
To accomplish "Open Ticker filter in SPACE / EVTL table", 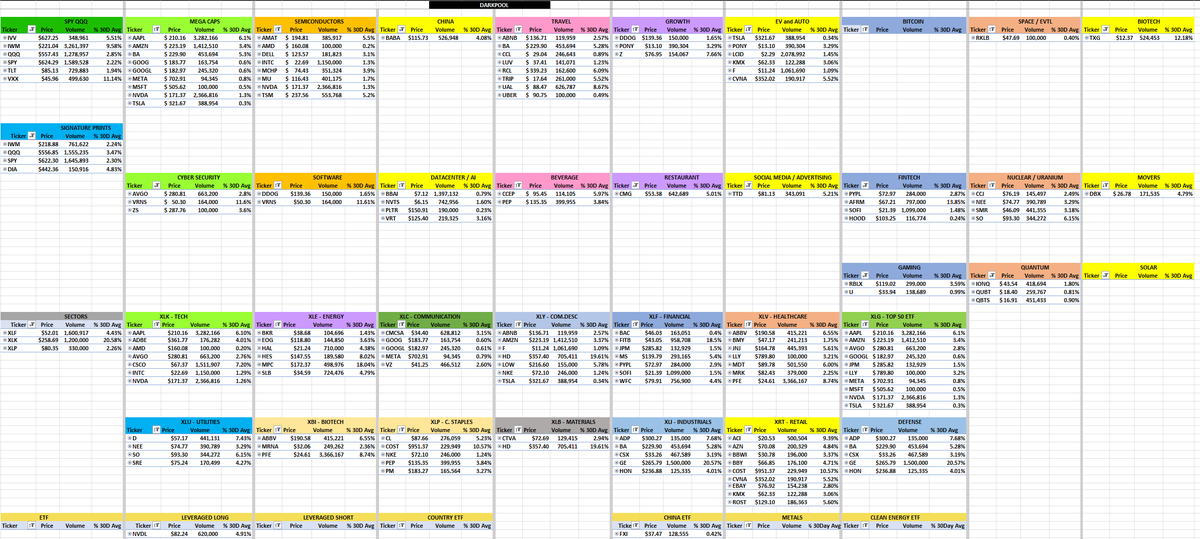I will 991,31.
